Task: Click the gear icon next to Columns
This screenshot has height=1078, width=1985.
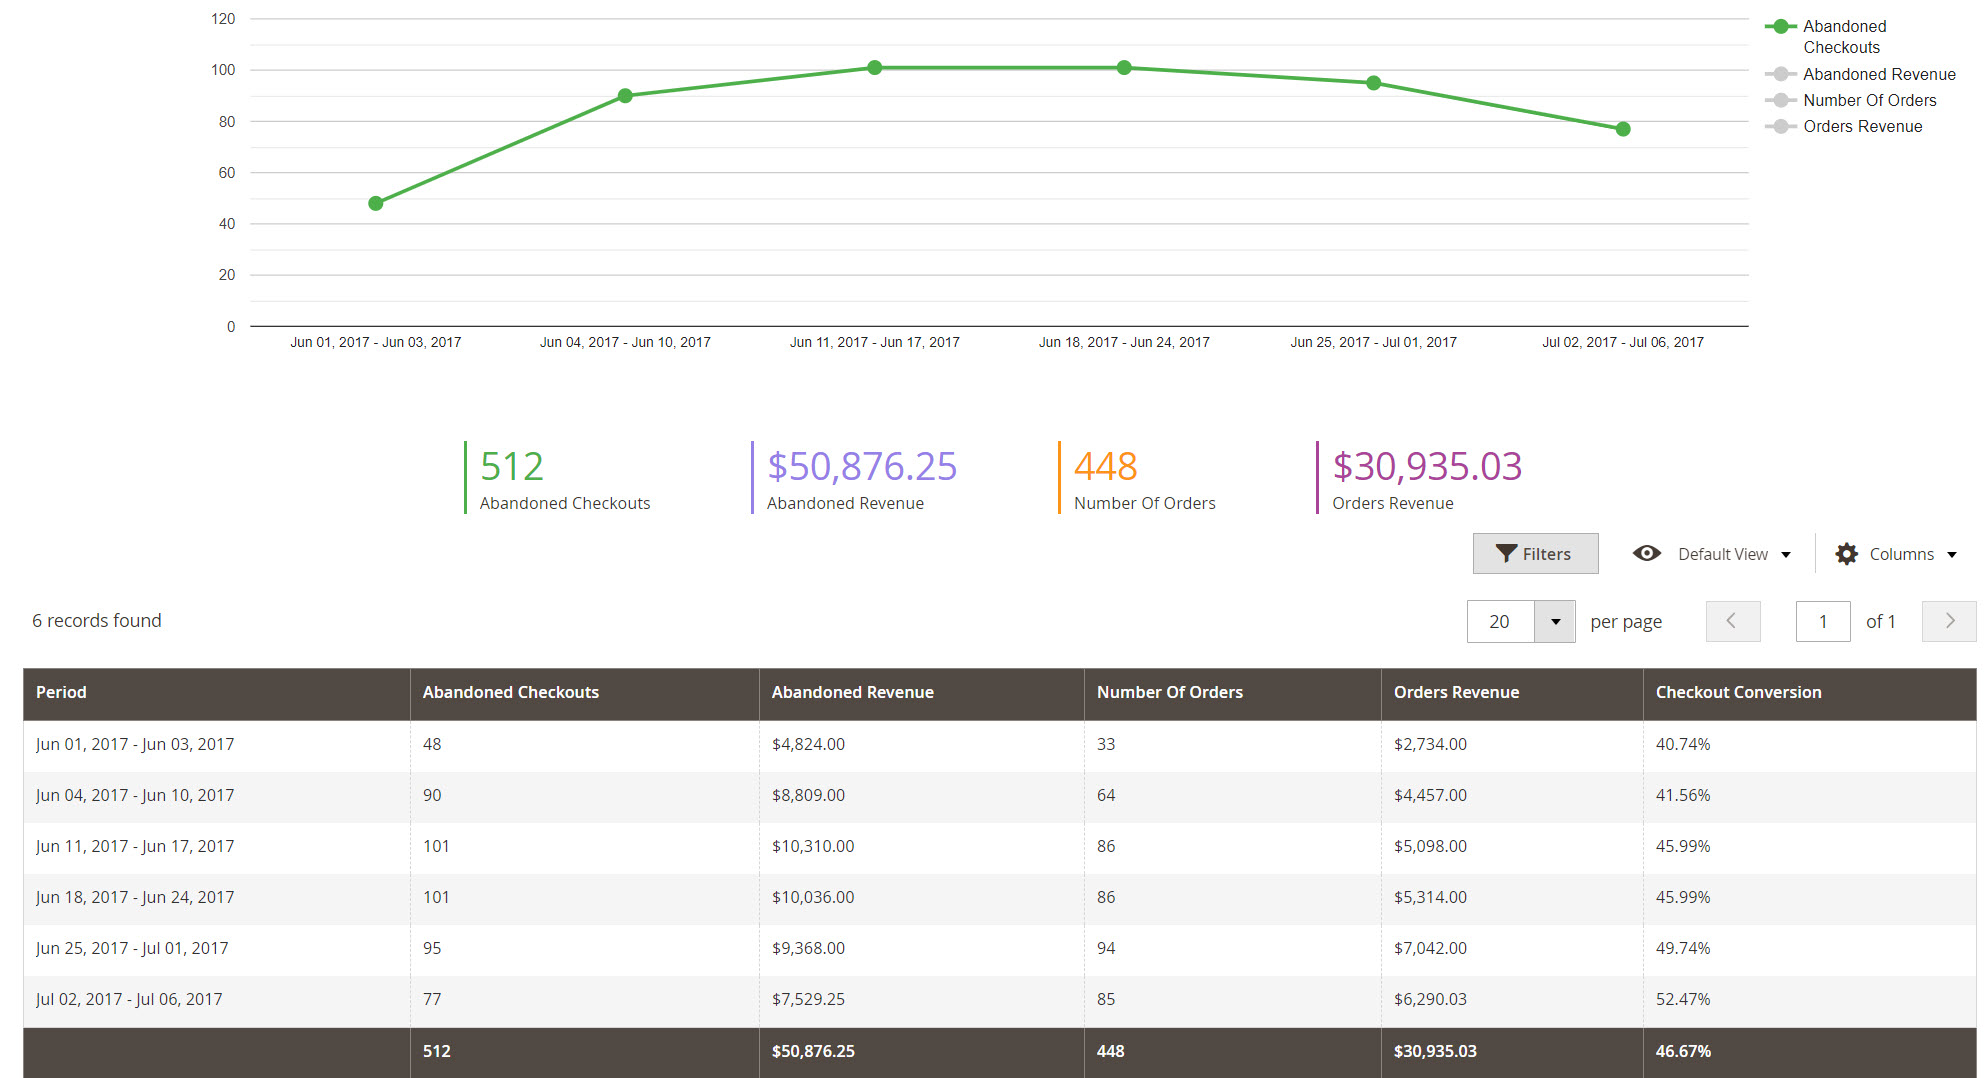Action: coord(1846,554)
